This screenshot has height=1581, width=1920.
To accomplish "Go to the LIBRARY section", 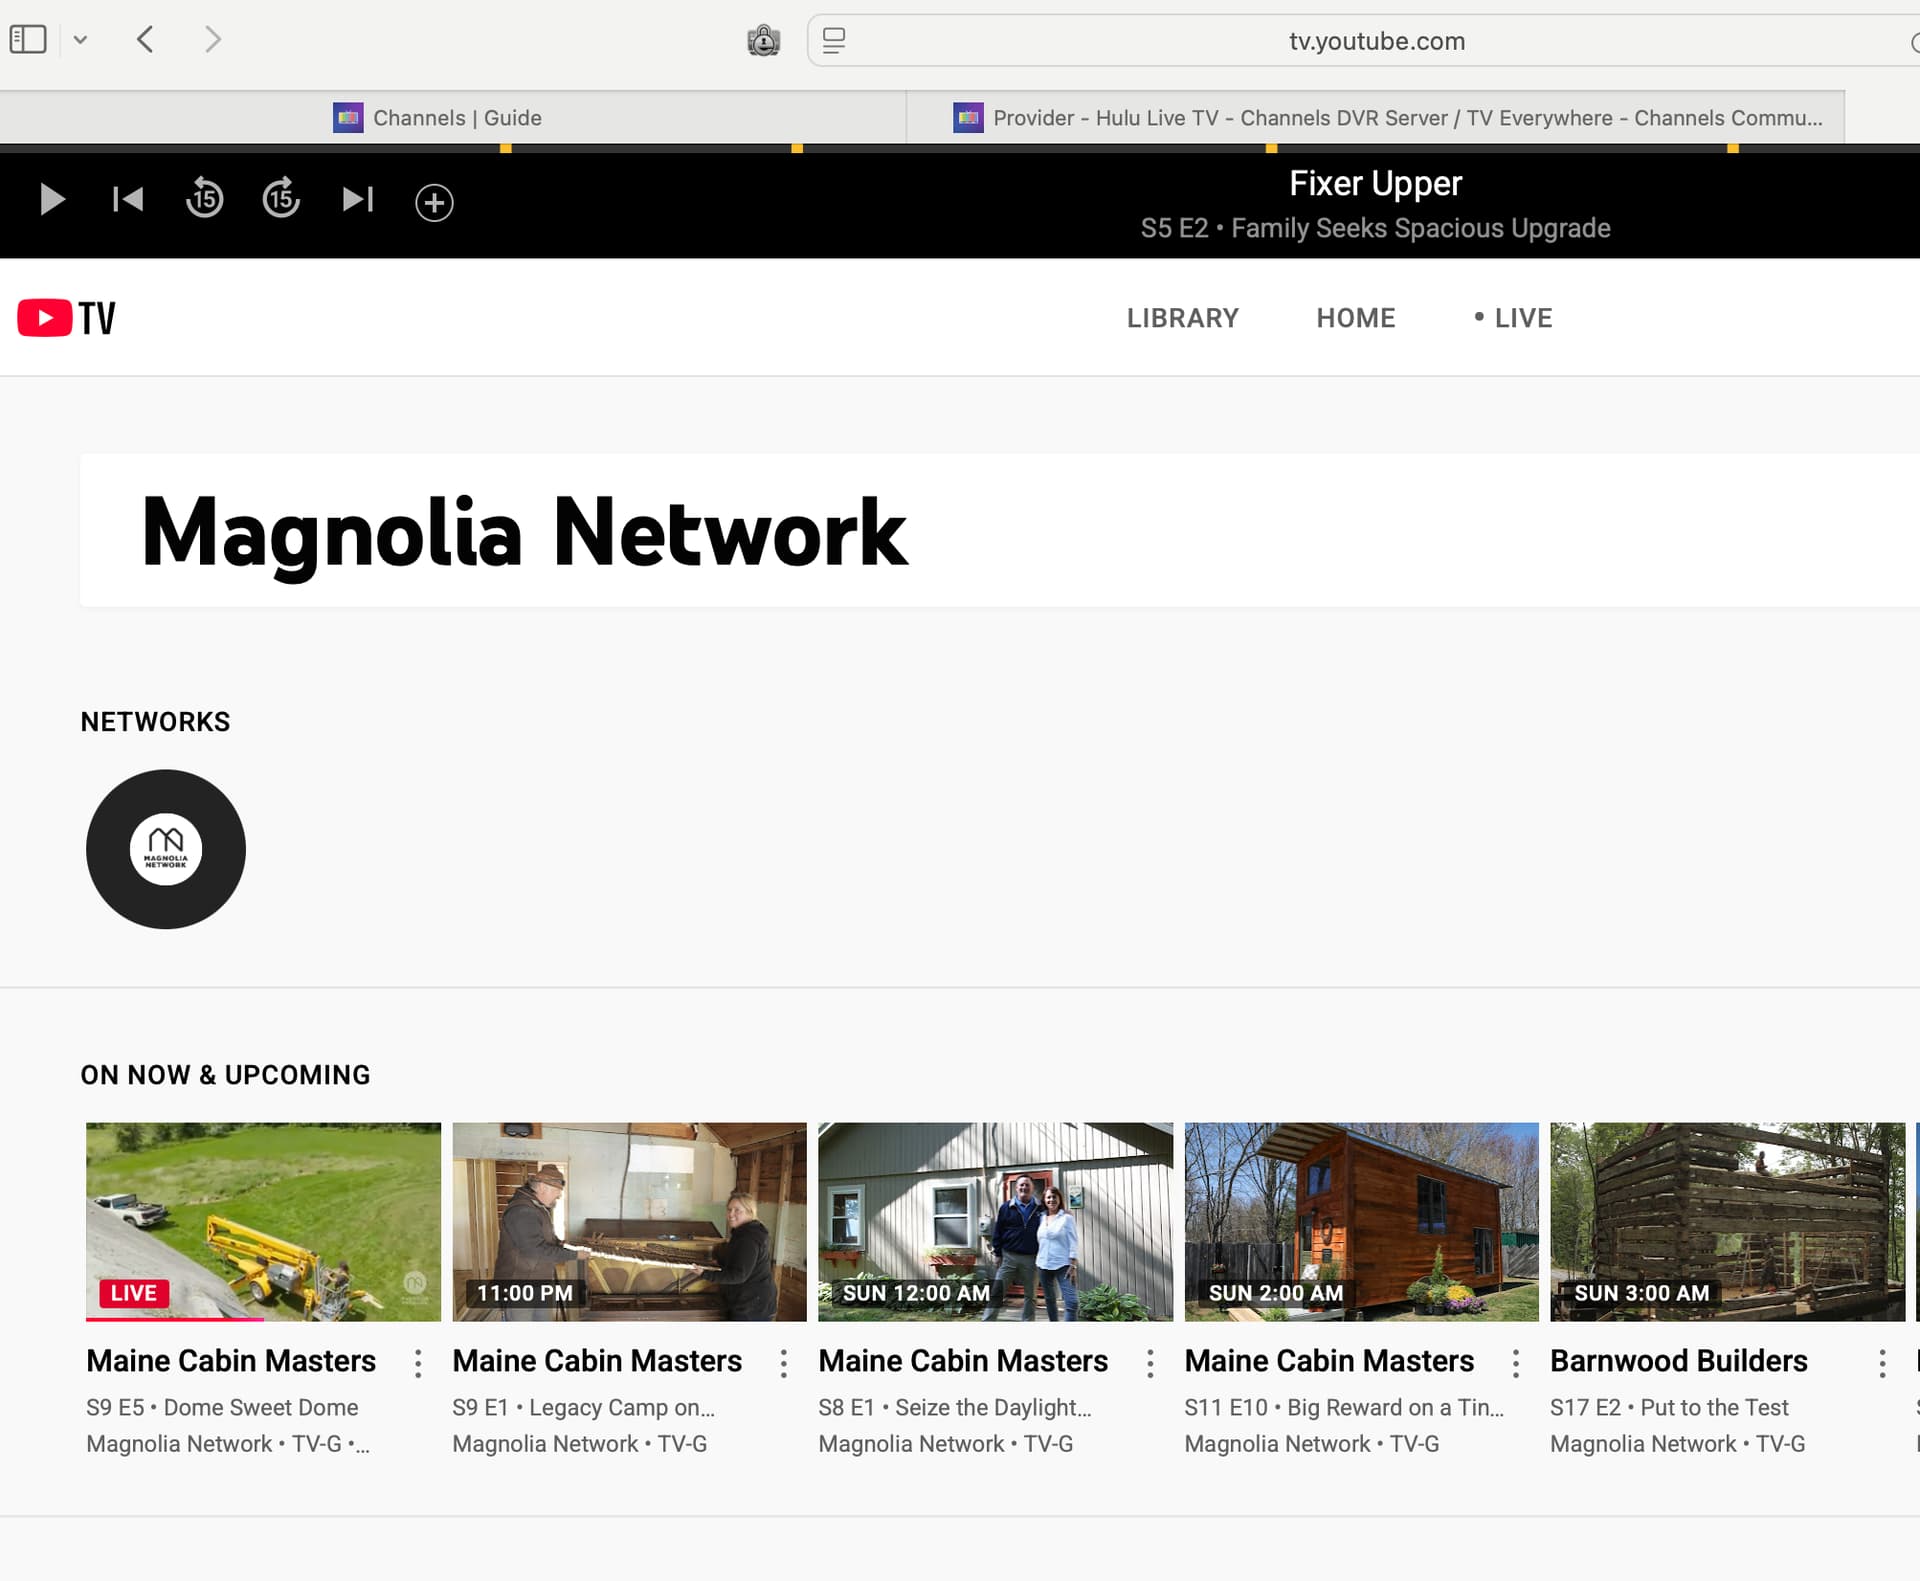I will [1182, 318].
